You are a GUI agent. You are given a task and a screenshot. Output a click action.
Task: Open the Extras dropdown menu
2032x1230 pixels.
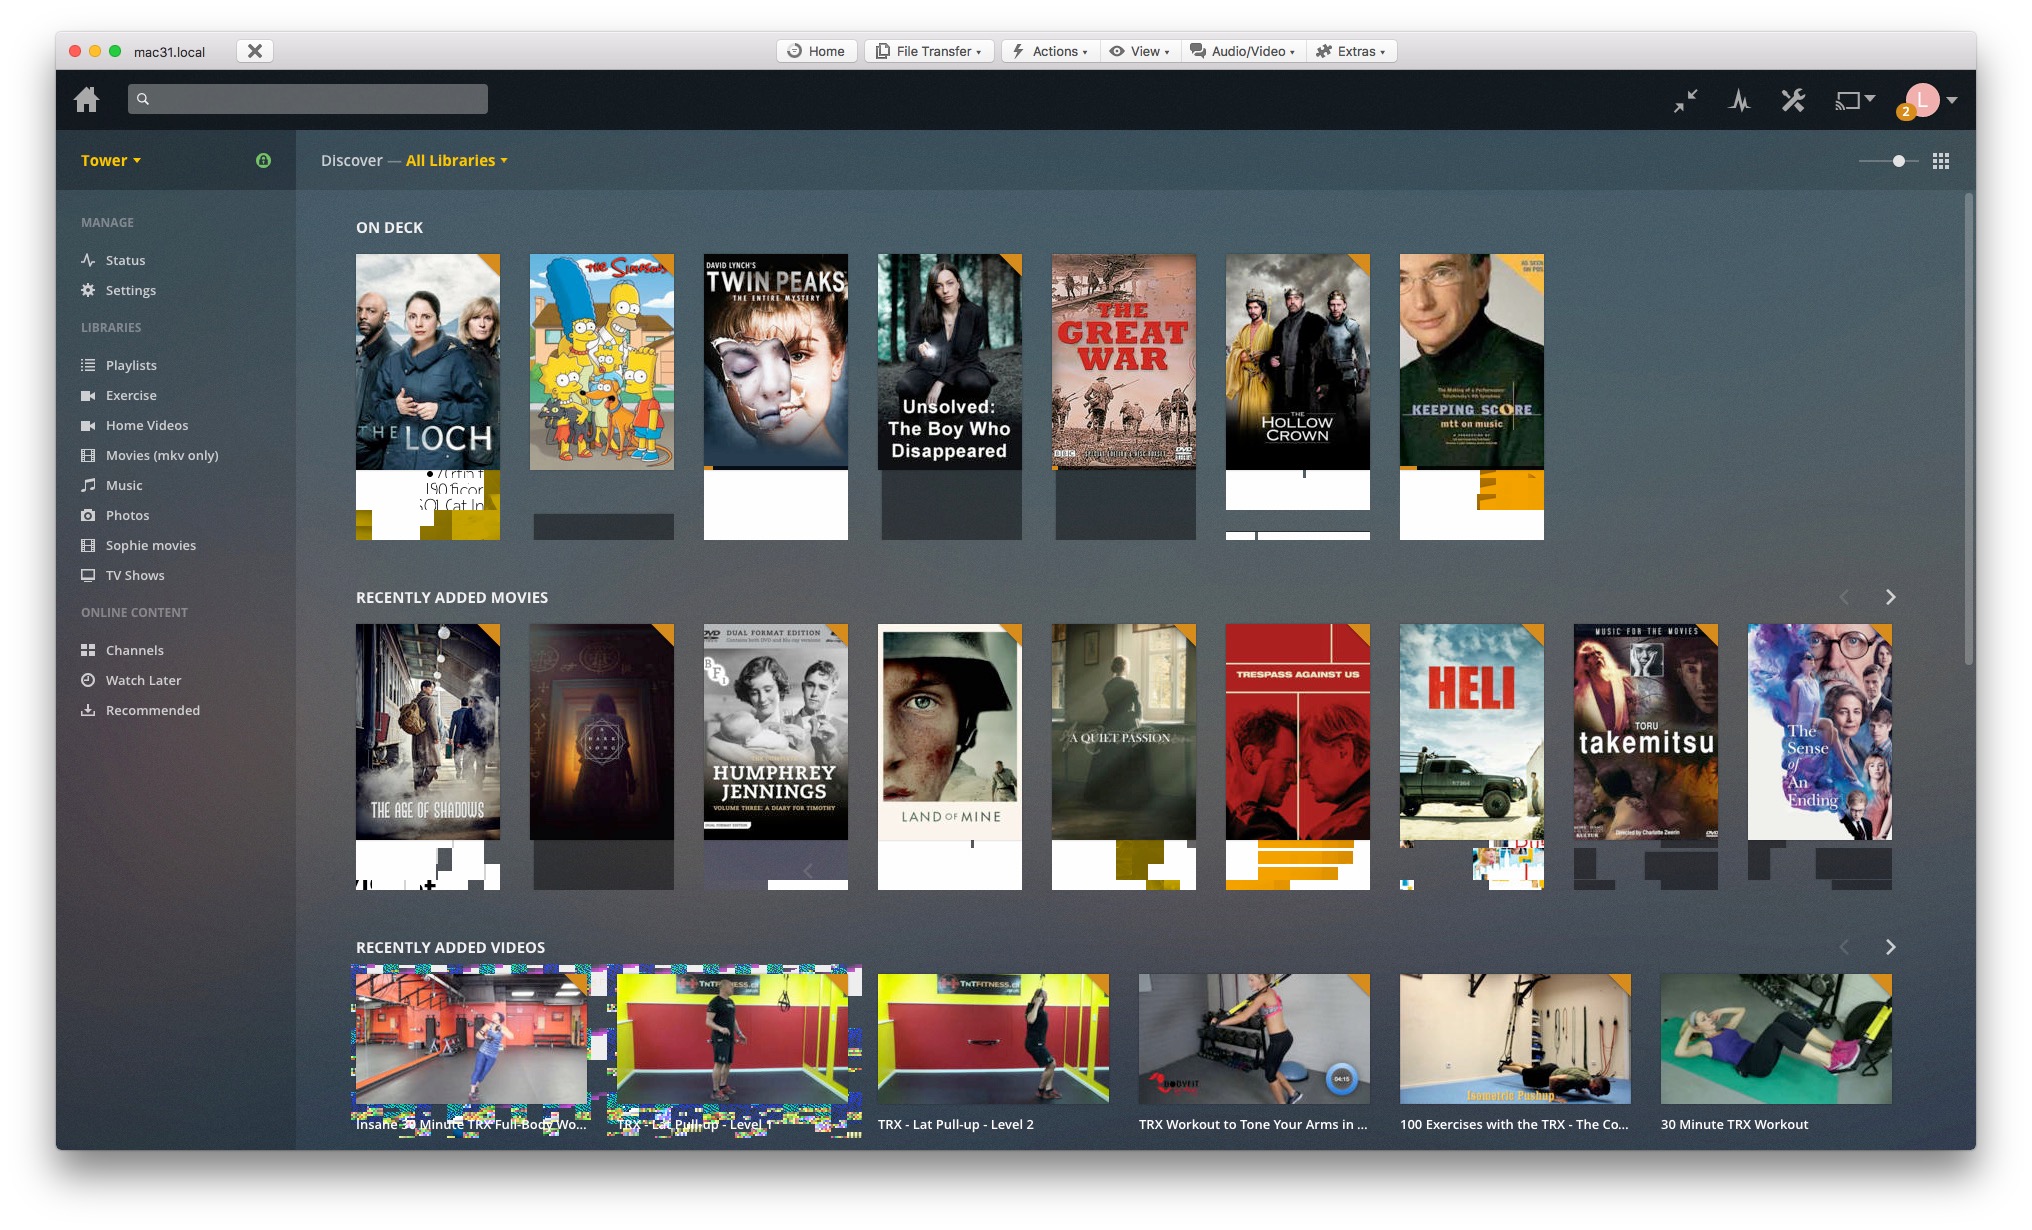coord(1351,51)
